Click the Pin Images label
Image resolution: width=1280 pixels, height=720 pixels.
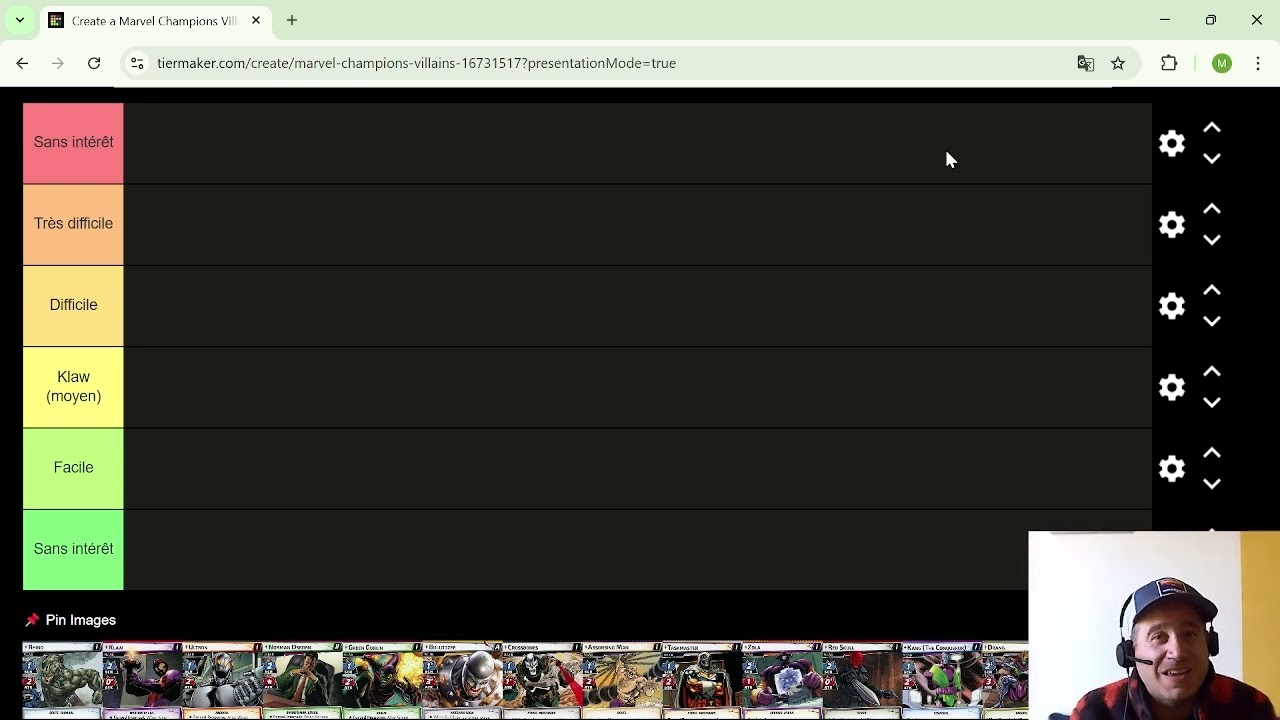tap(81, 620)
